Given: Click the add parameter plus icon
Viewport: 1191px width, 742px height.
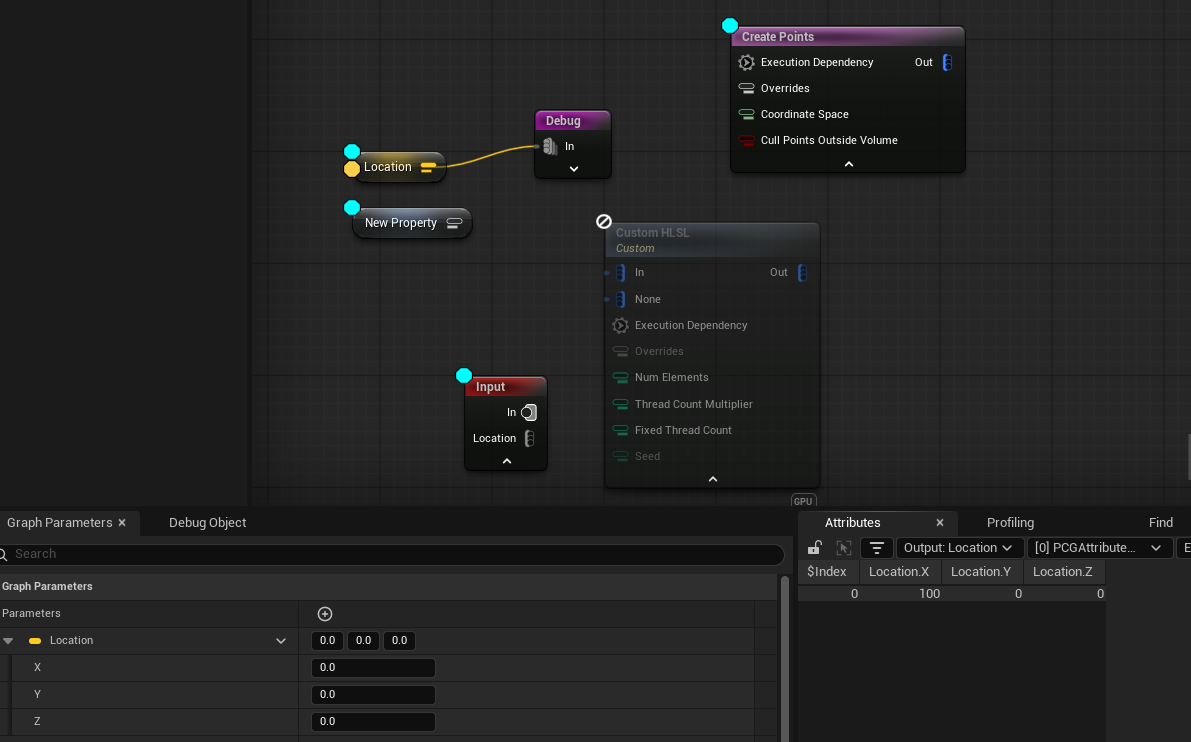Looking at the screenshot, I should click(324, 614).
